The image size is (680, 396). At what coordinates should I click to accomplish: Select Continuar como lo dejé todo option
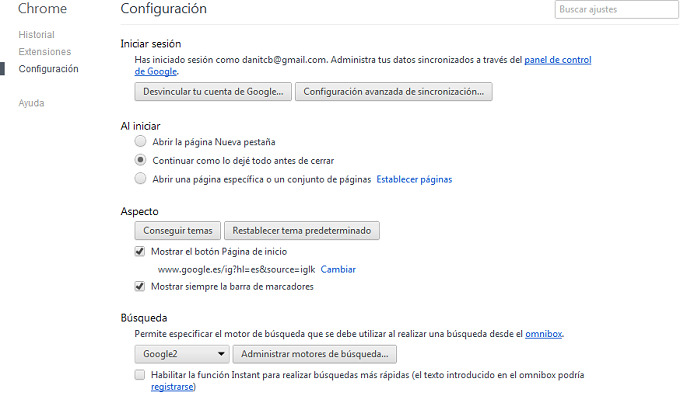tap(140, 160)
